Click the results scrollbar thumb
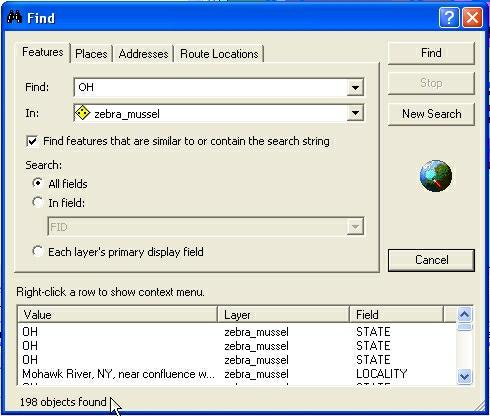490x416 pixels. click(x=464, y=327)
